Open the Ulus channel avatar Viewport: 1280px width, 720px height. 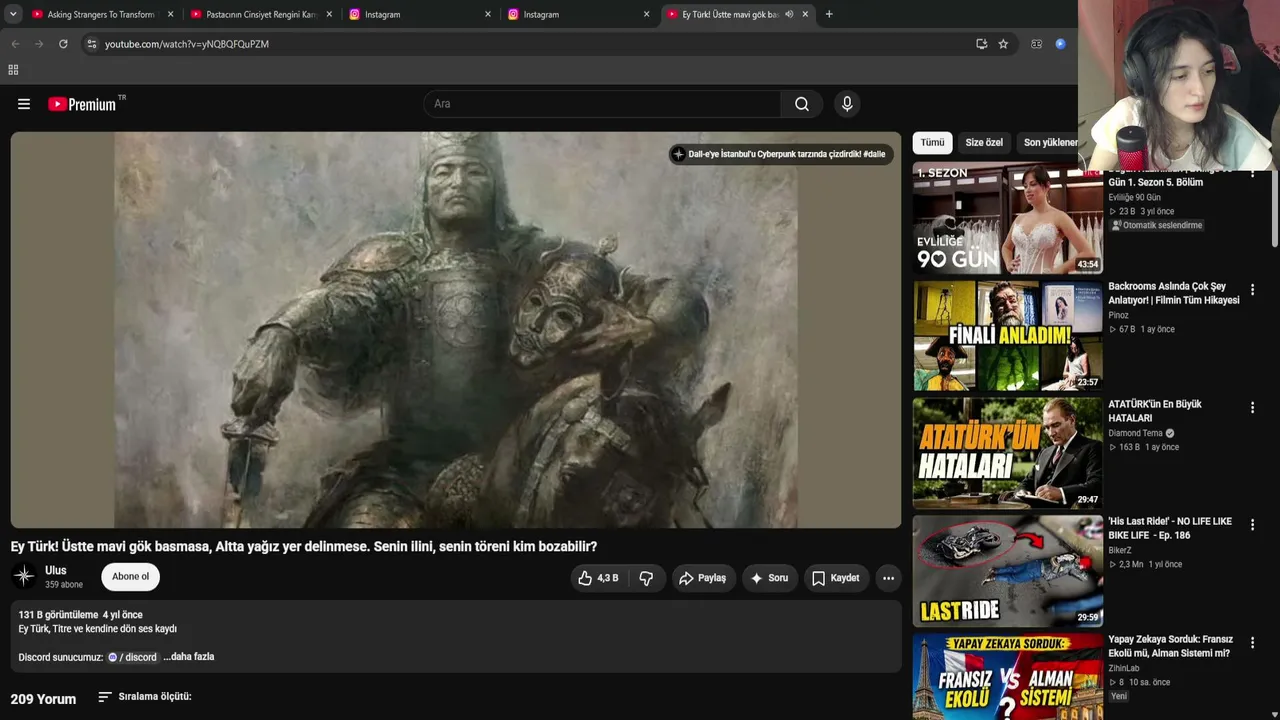(x=24, y=576)
